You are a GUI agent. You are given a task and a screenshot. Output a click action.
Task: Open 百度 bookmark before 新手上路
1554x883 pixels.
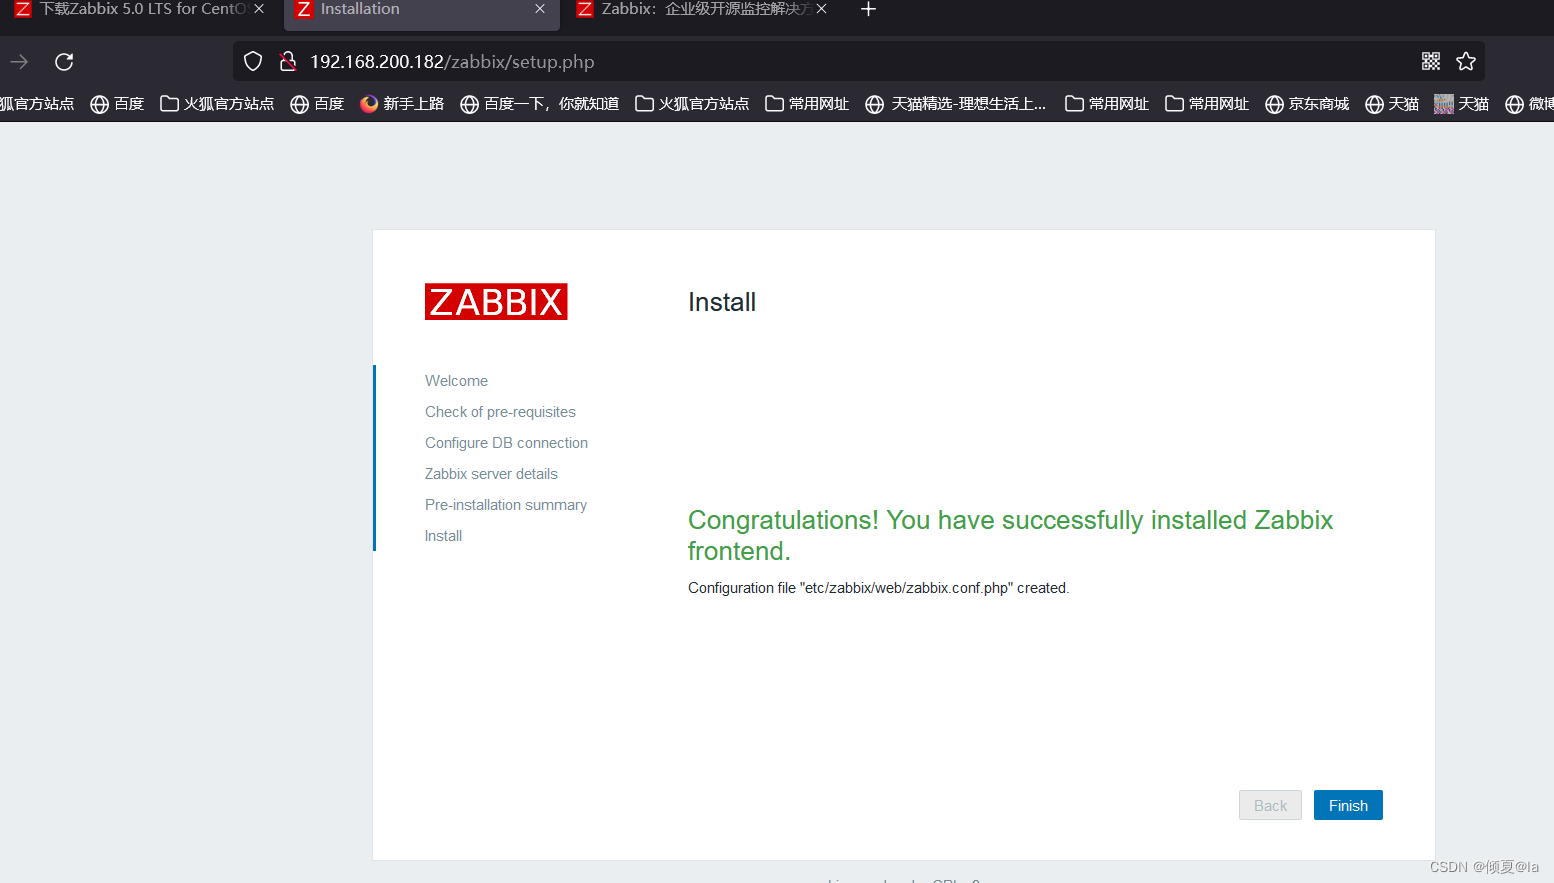point(317,104)
